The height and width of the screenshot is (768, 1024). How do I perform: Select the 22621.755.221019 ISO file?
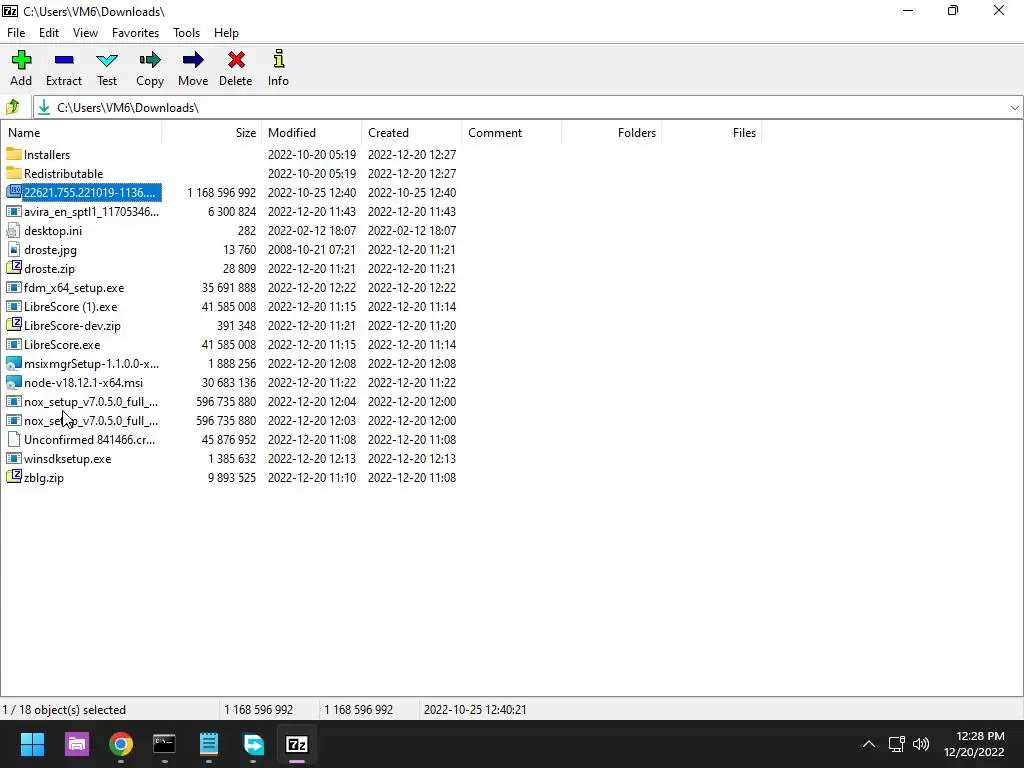[89, 193]
